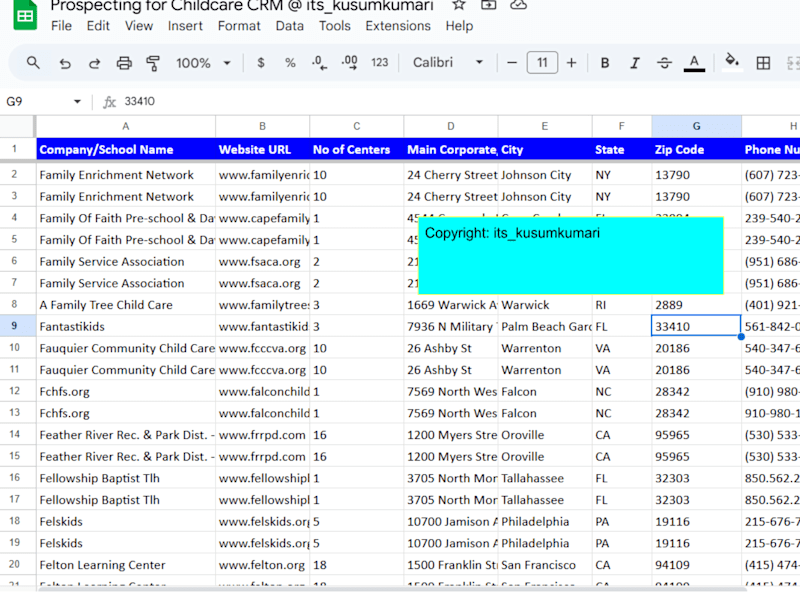800x600 pixels.
Task: Click the document title 'Prospecting for Childcare CRM'
Action: 166,6
